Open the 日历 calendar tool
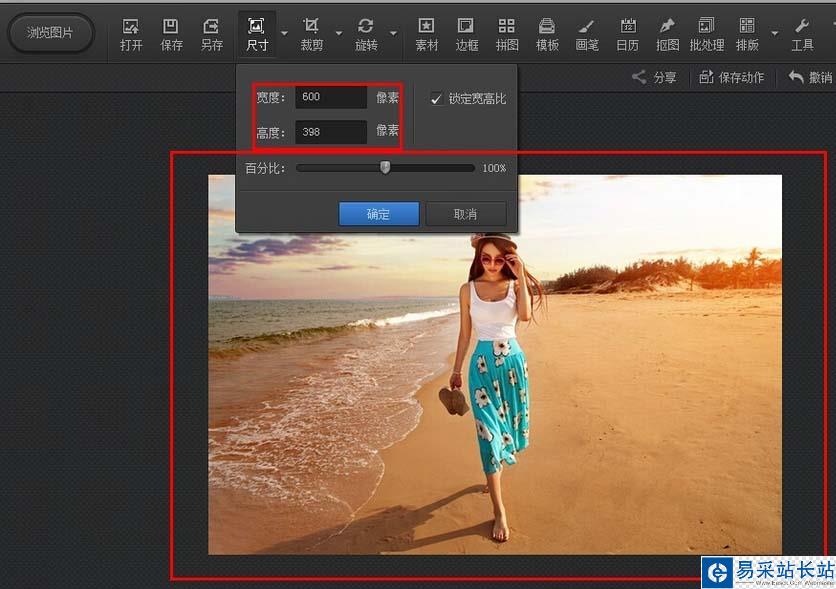 pos(628,35)
